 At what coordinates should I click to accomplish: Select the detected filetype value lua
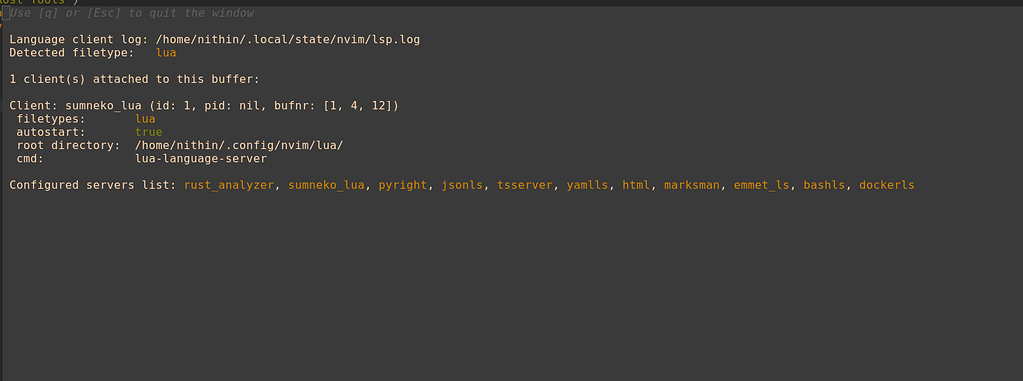pos(166,53)
